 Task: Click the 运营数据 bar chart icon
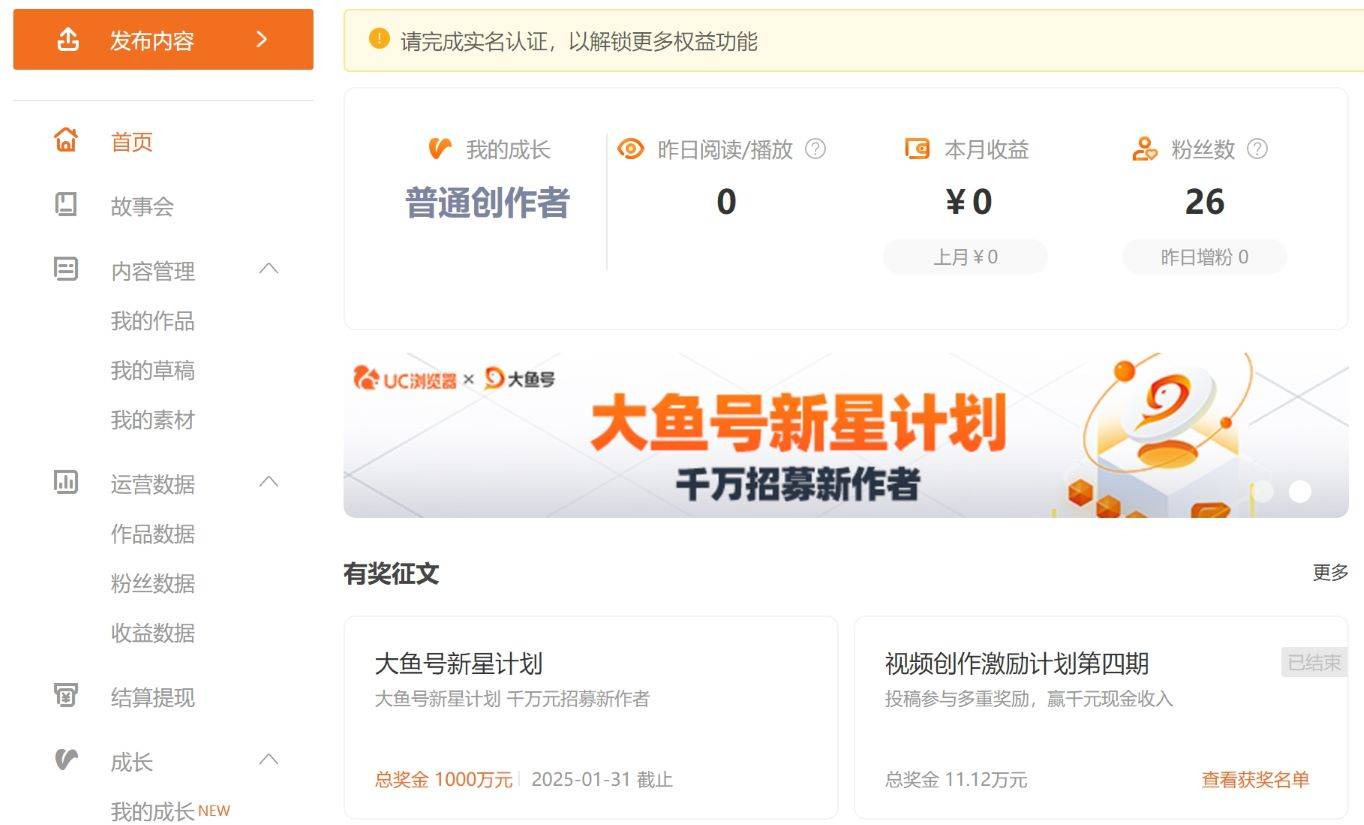click(66, 483)
